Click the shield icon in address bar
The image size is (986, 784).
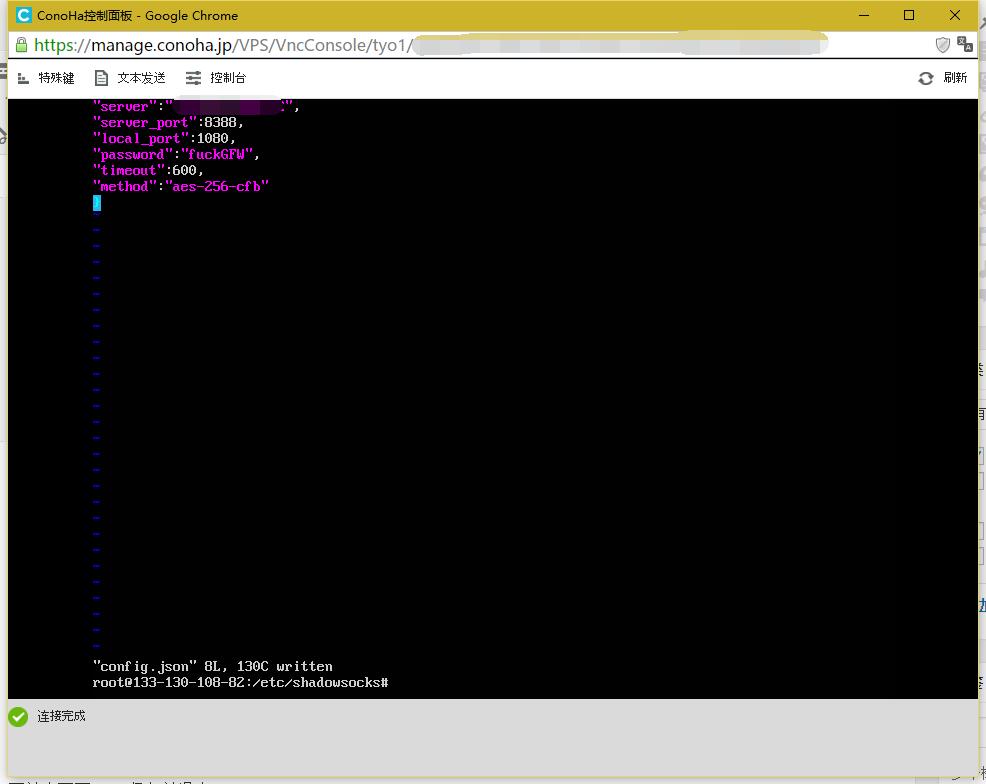(x=942, y=45)
